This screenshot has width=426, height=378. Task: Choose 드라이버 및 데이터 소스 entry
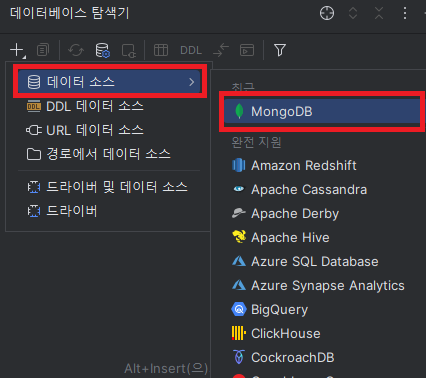tap(109, 187)
